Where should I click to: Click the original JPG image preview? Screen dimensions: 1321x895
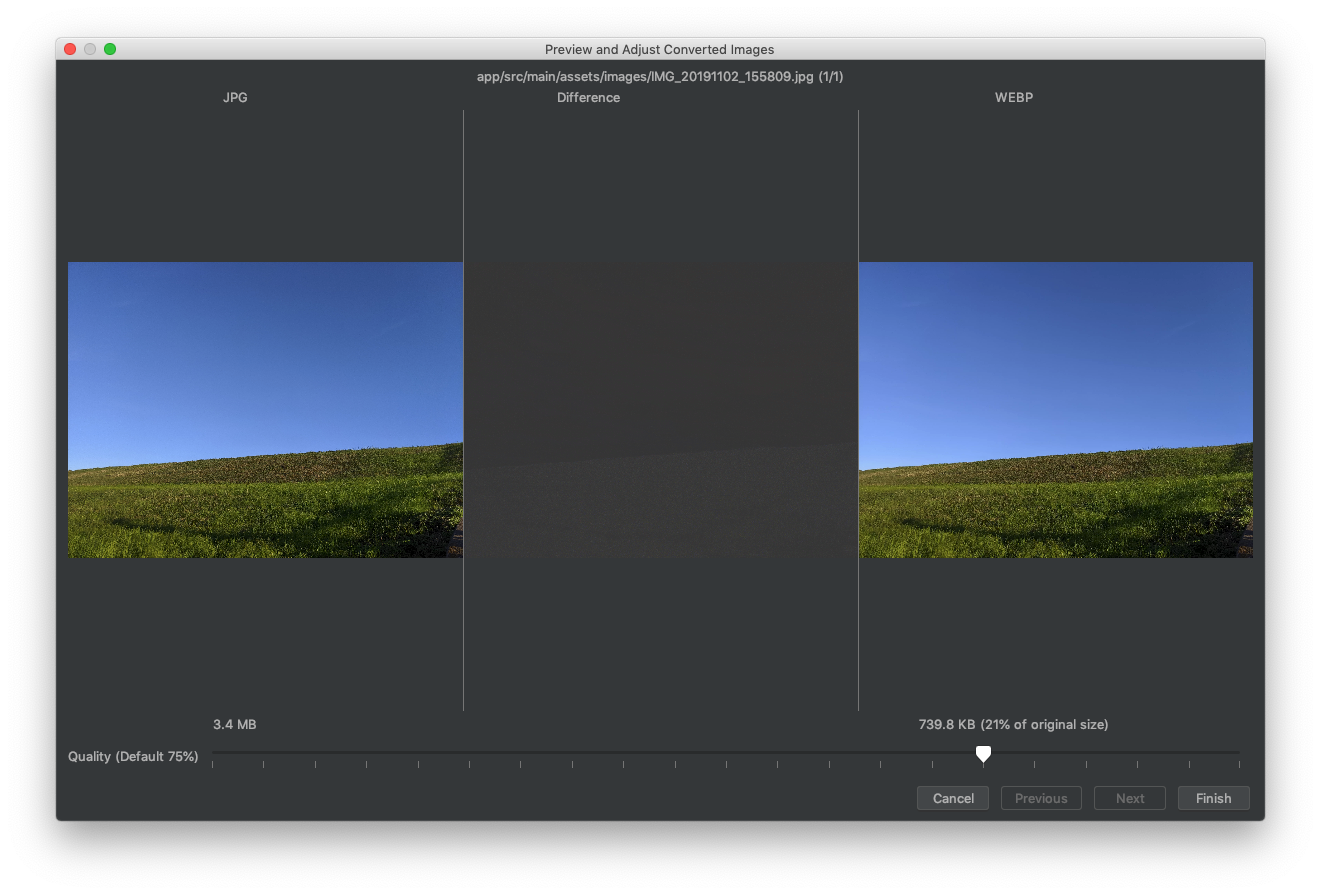265,409
